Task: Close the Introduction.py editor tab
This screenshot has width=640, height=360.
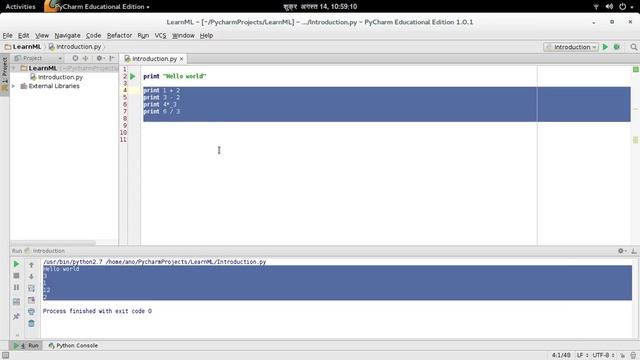Action: [x=182, y=59]
